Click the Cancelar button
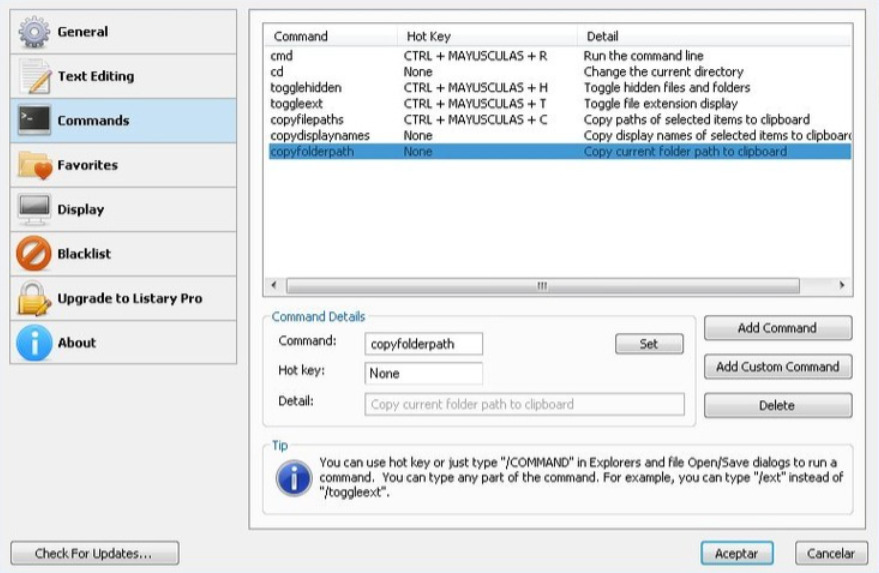Image resolution: width=879 pixels, height=573 pixels. pos(831,553)
